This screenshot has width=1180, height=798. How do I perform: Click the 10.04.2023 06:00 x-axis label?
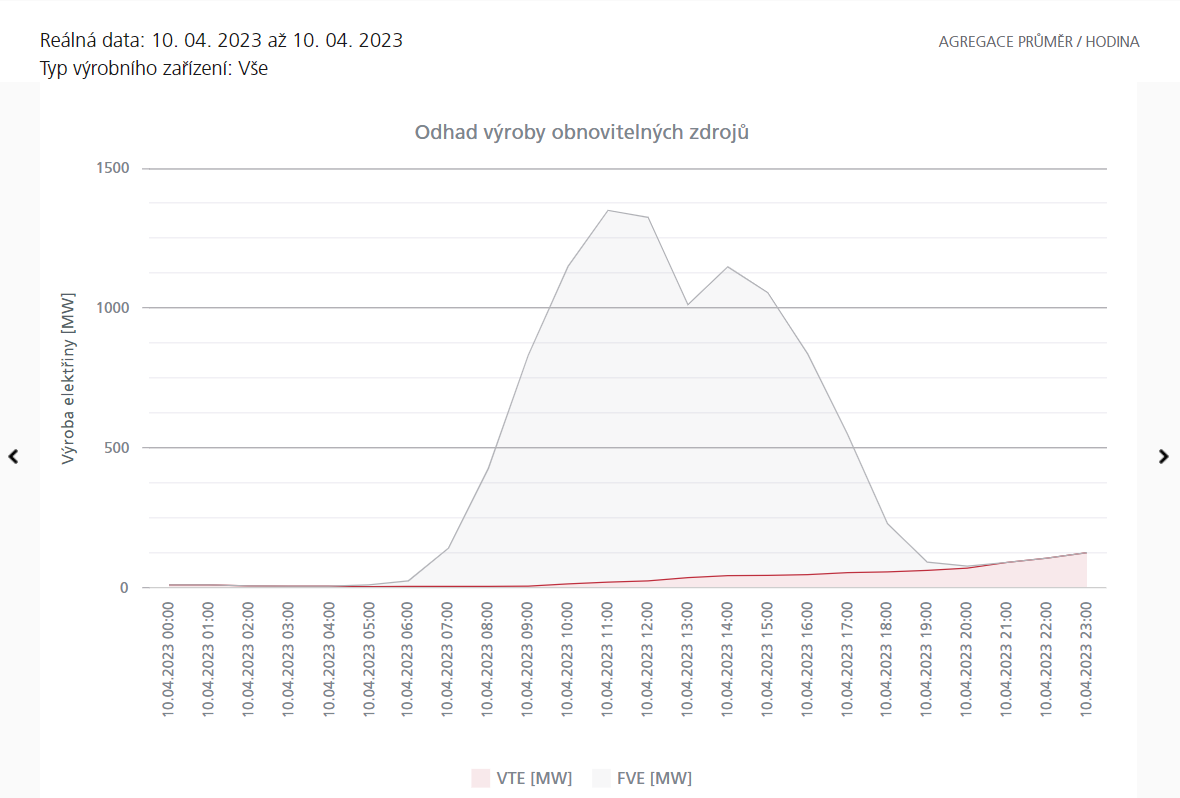tap(407, 659)
